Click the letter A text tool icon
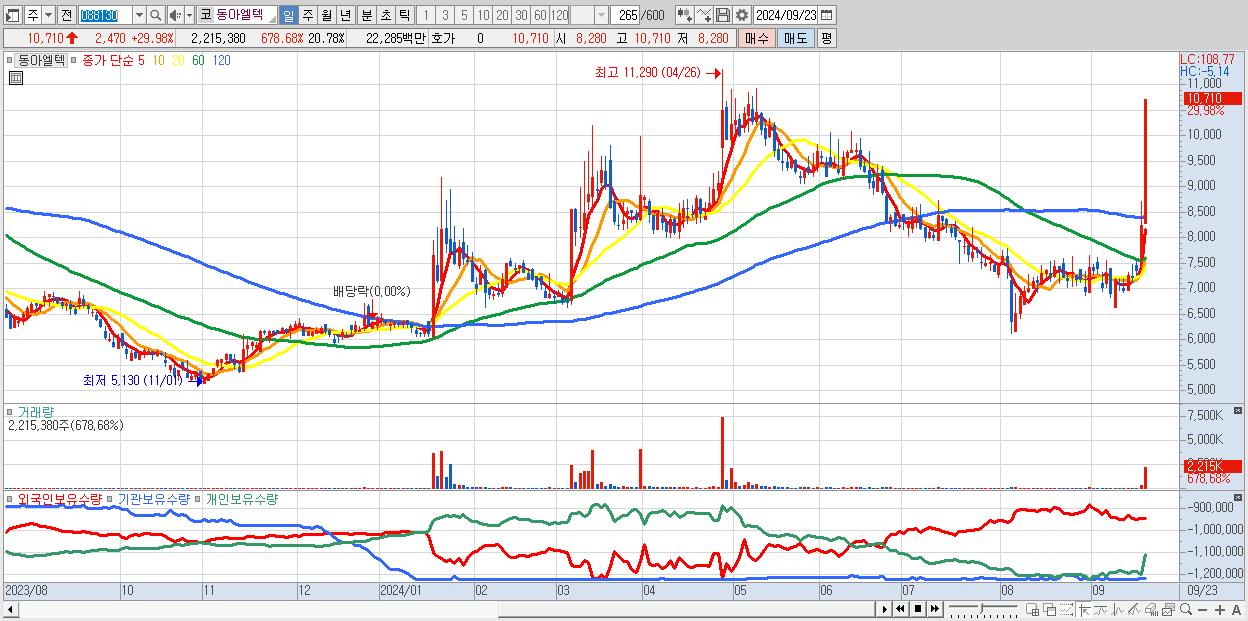Viewport: 1248px width, 621px height. pyautogui.click(x=1236, y=609)
